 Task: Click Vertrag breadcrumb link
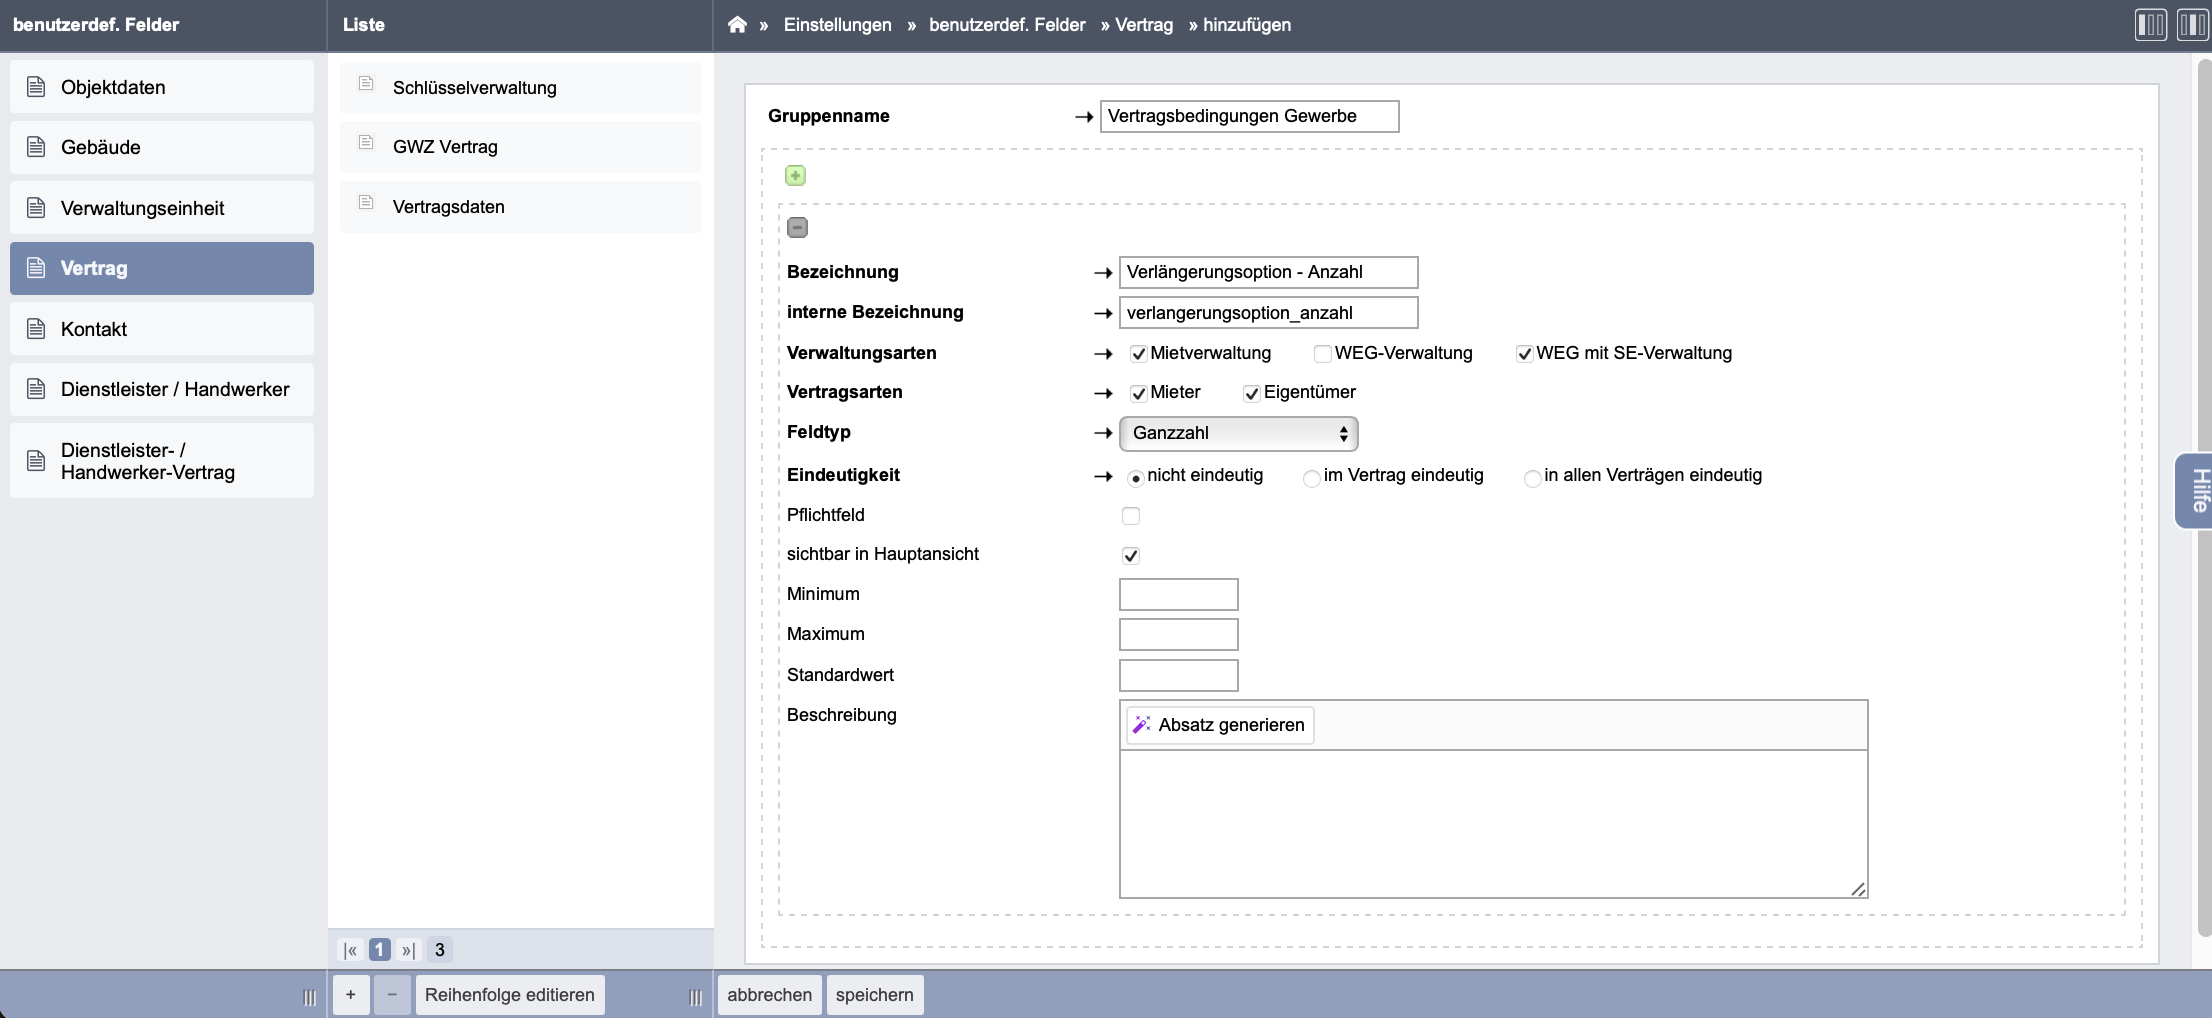tap(1144, 25)
